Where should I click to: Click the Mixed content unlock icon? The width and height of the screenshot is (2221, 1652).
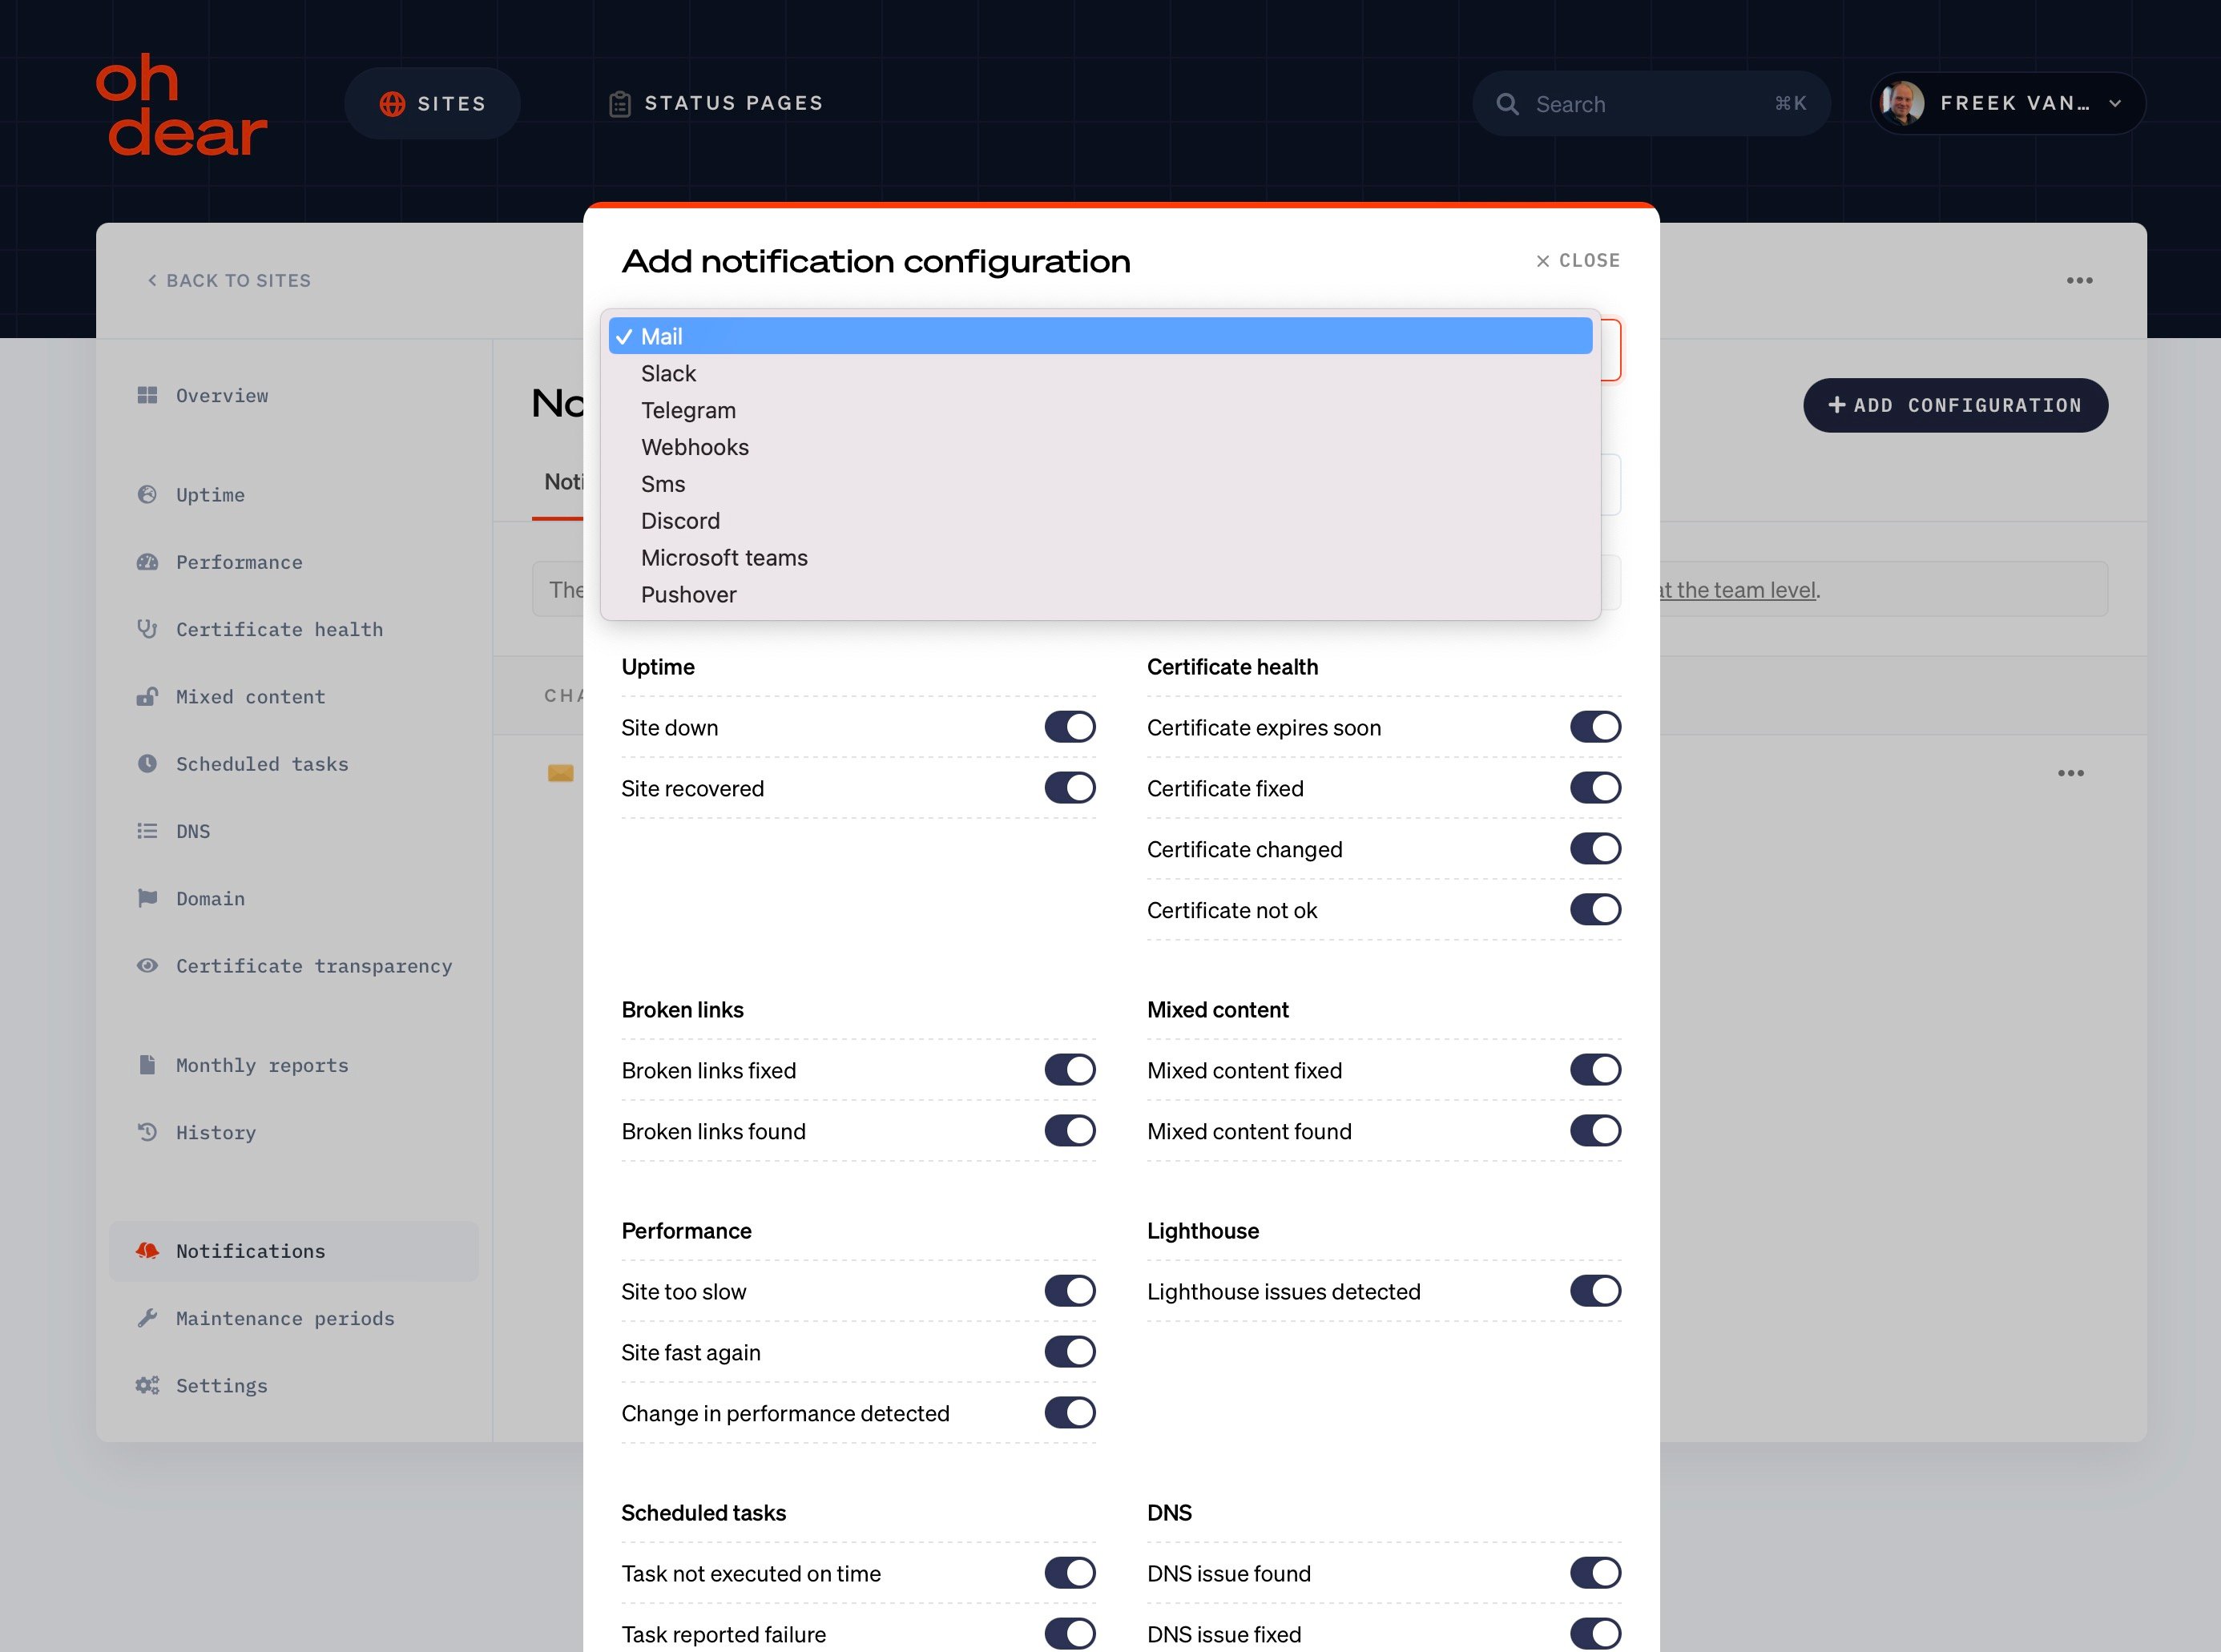tap(147, 696)
